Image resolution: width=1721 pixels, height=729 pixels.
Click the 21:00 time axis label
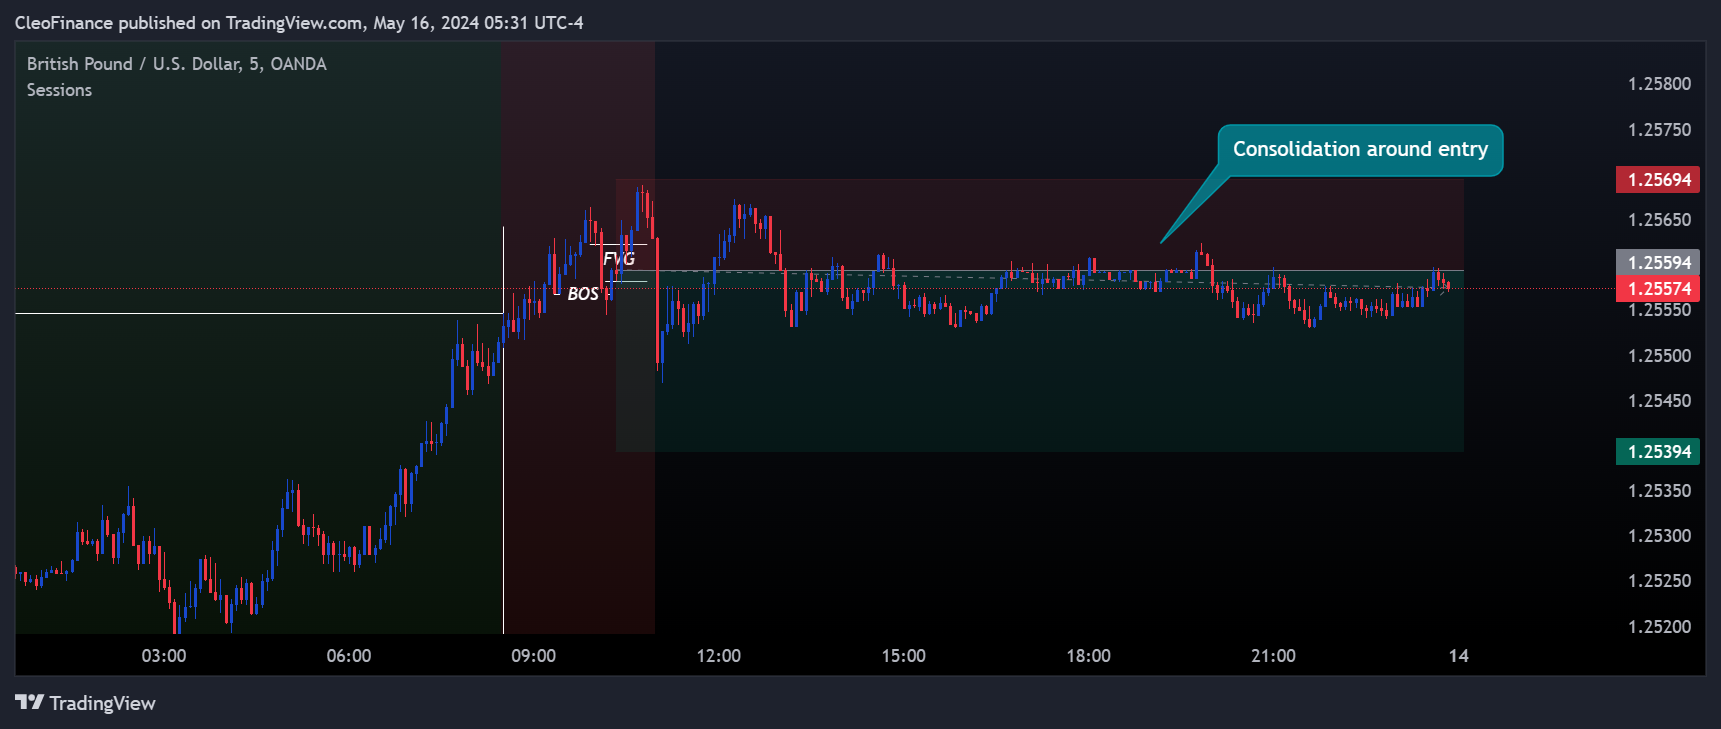1274,656
